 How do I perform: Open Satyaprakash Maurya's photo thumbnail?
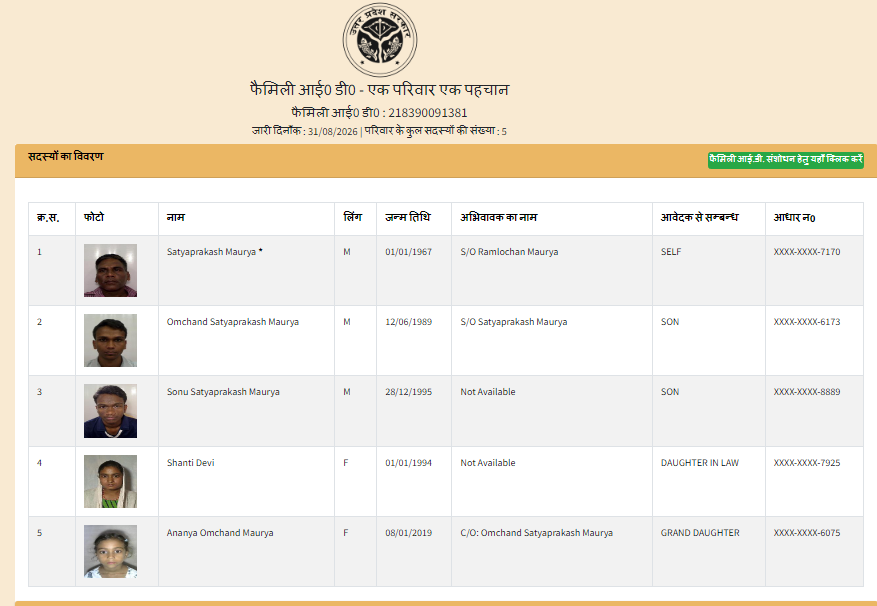(x=110, y=270)
